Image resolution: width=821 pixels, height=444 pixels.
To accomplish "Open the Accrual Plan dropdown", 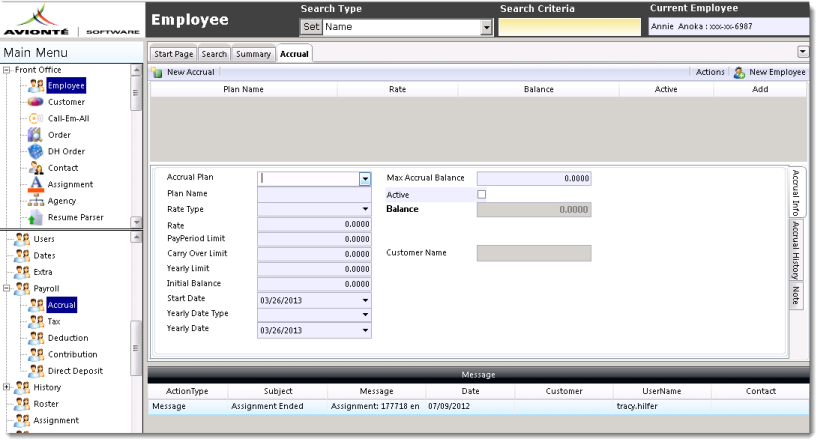I will [x=365, y=179].
